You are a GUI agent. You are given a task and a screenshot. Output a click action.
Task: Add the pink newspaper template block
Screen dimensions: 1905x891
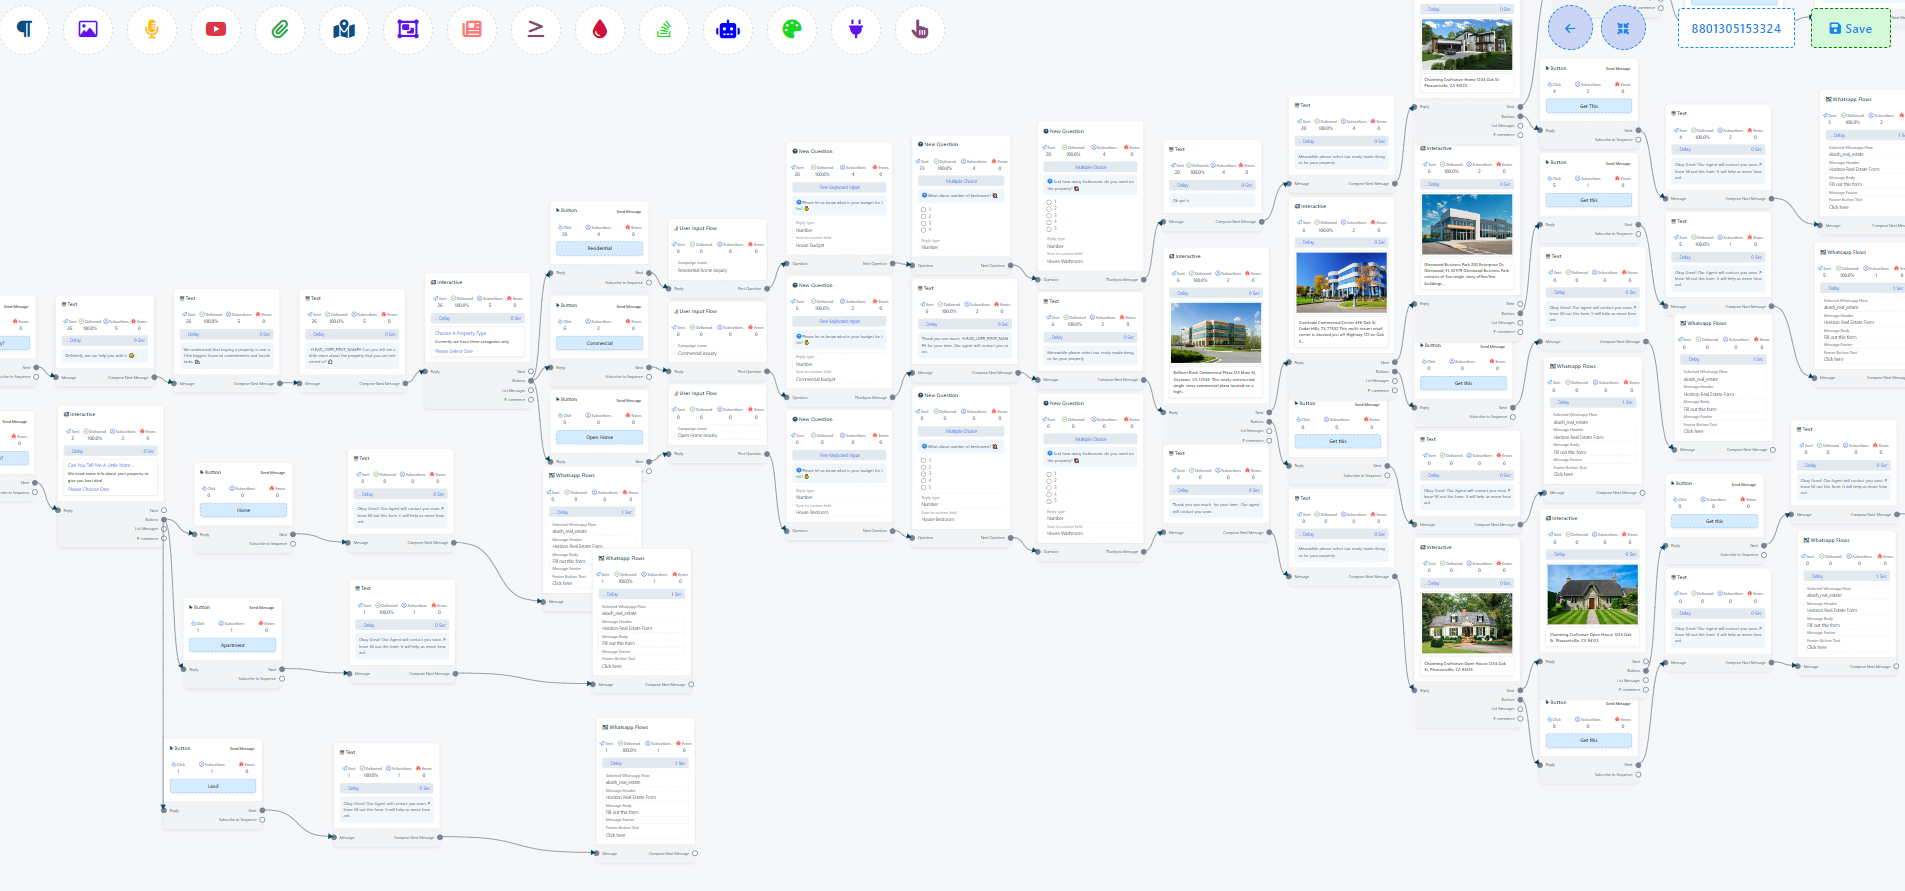pos(472,29)
